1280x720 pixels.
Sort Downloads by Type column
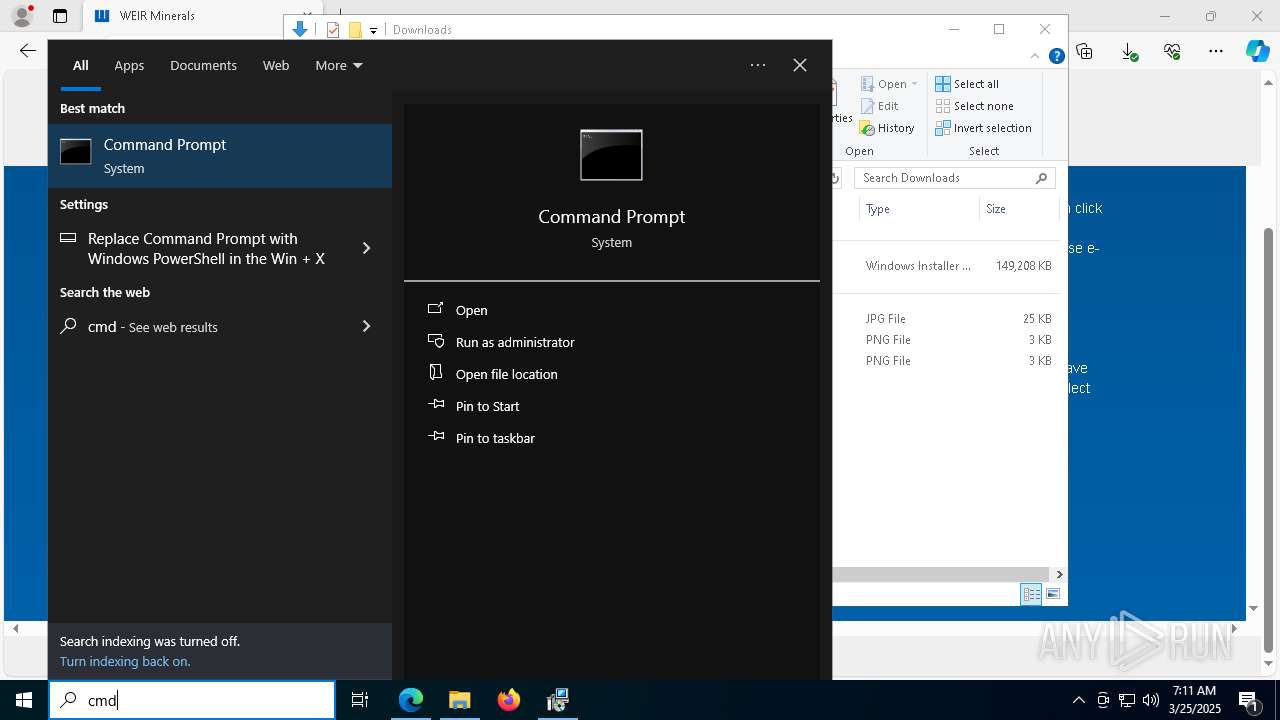point(878,209)
